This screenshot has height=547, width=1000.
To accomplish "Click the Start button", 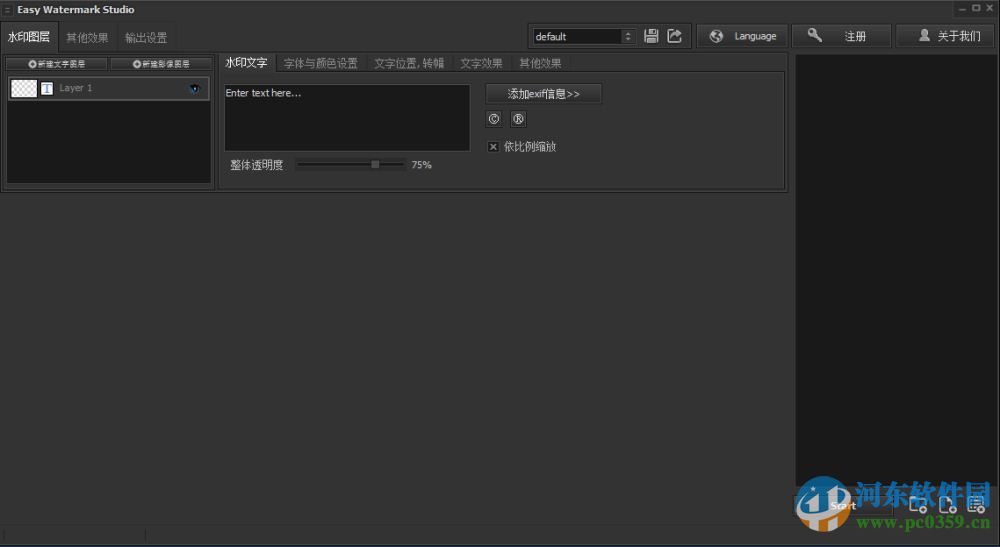I will 843,506.
